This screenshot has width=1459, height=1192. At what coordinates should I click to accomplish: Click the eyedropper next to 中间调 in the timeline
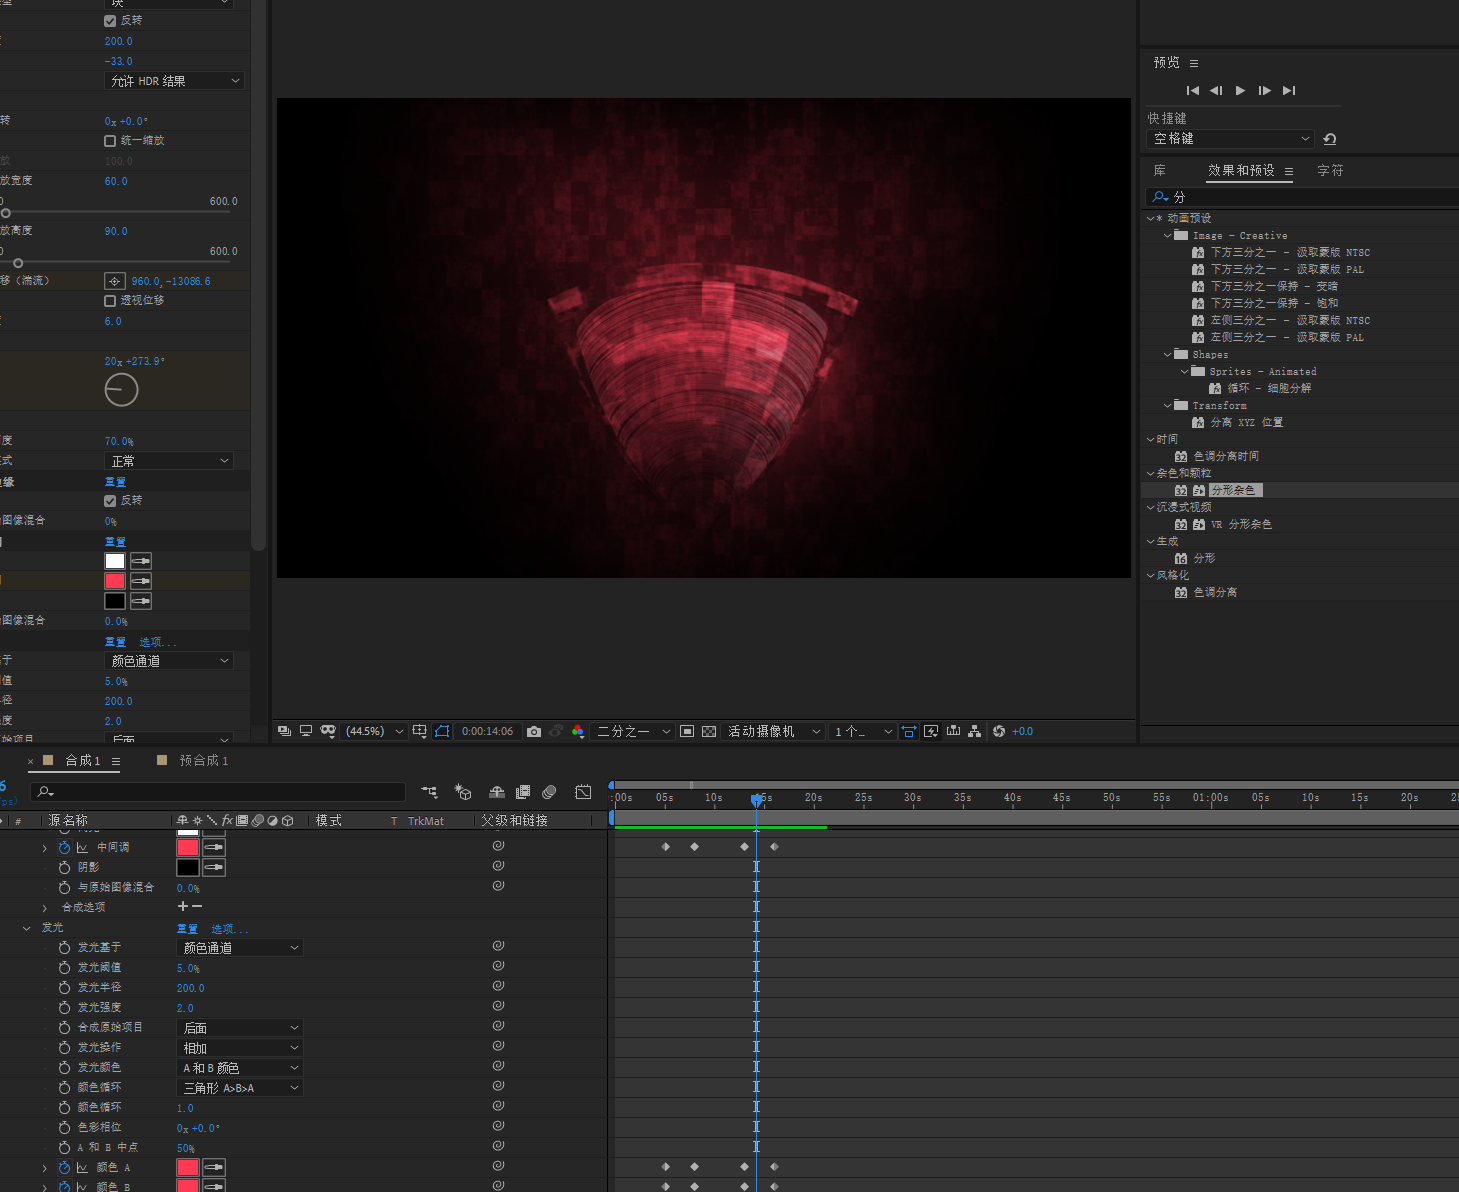pos(214,847)
